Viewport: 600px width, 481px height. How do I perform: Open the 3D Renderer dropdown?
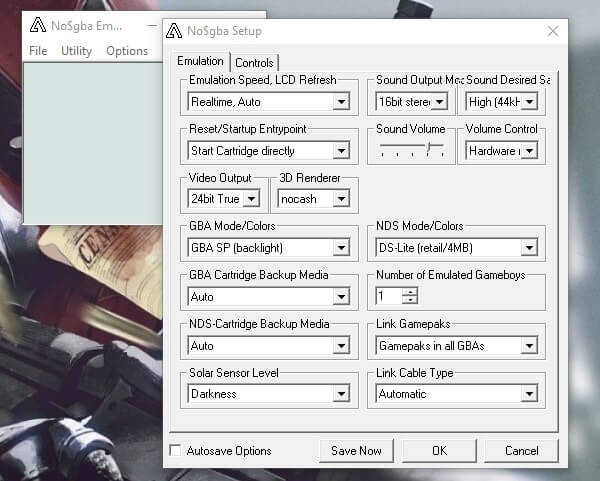[314, 199]
